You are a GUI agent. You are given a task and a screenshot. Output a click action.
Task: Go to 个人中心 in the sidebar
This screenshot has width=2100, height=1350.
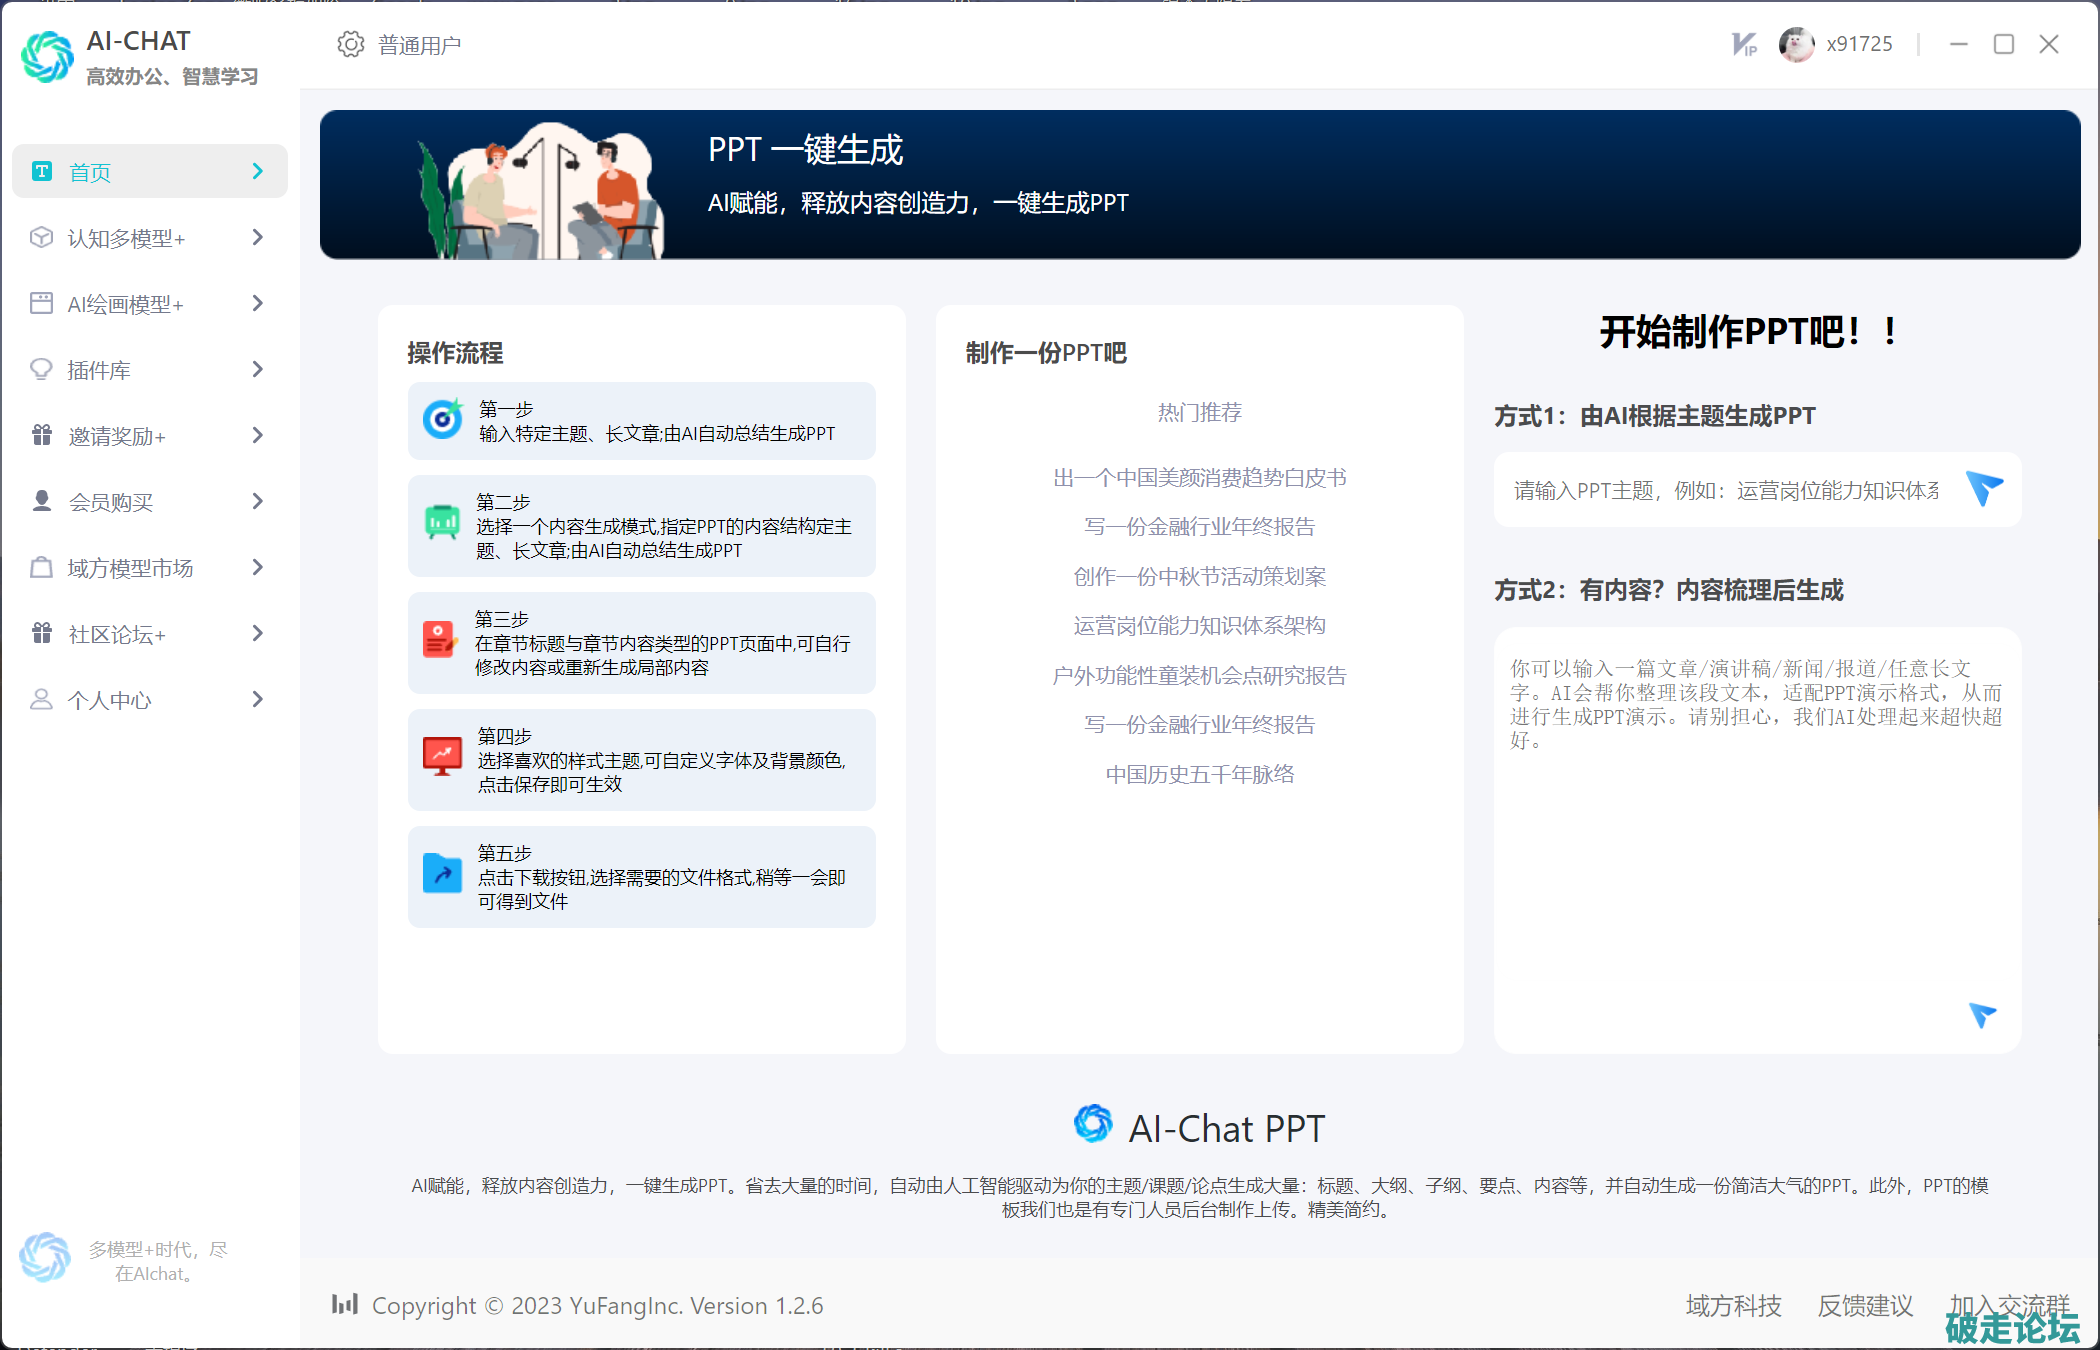click(109, 700)
